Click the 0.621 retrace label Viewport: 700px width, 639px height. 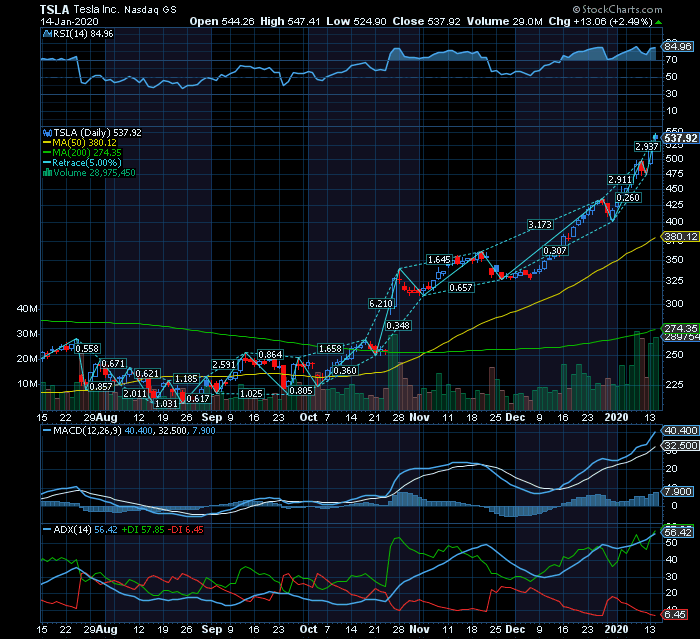point(147,374)
